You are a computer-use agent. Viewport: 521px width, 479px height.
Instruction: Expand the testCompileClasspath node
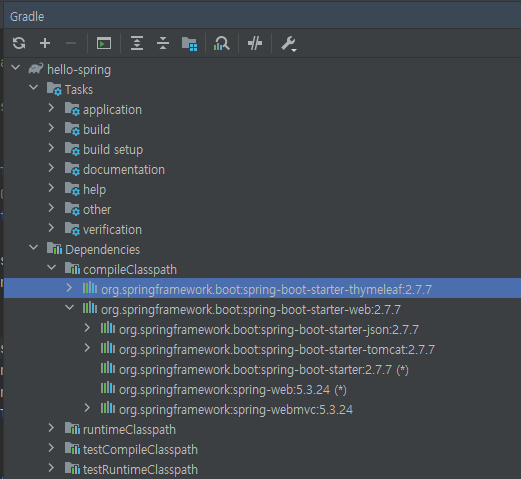point(51,448)
